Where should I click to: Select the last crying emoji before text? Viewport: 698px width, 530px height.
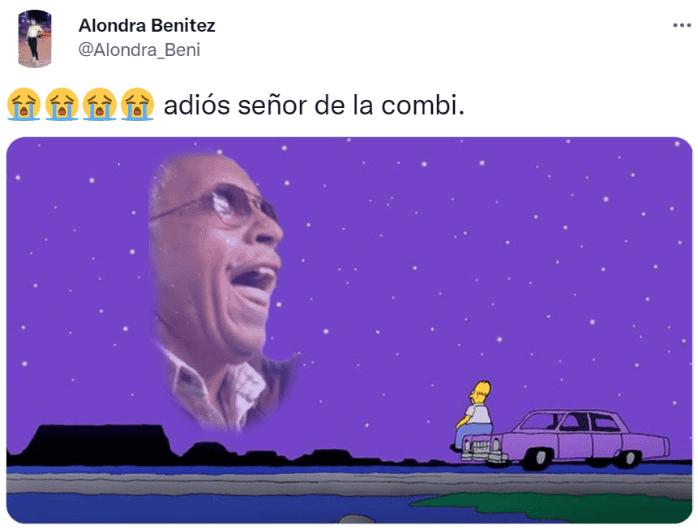[x=138, y=105]
